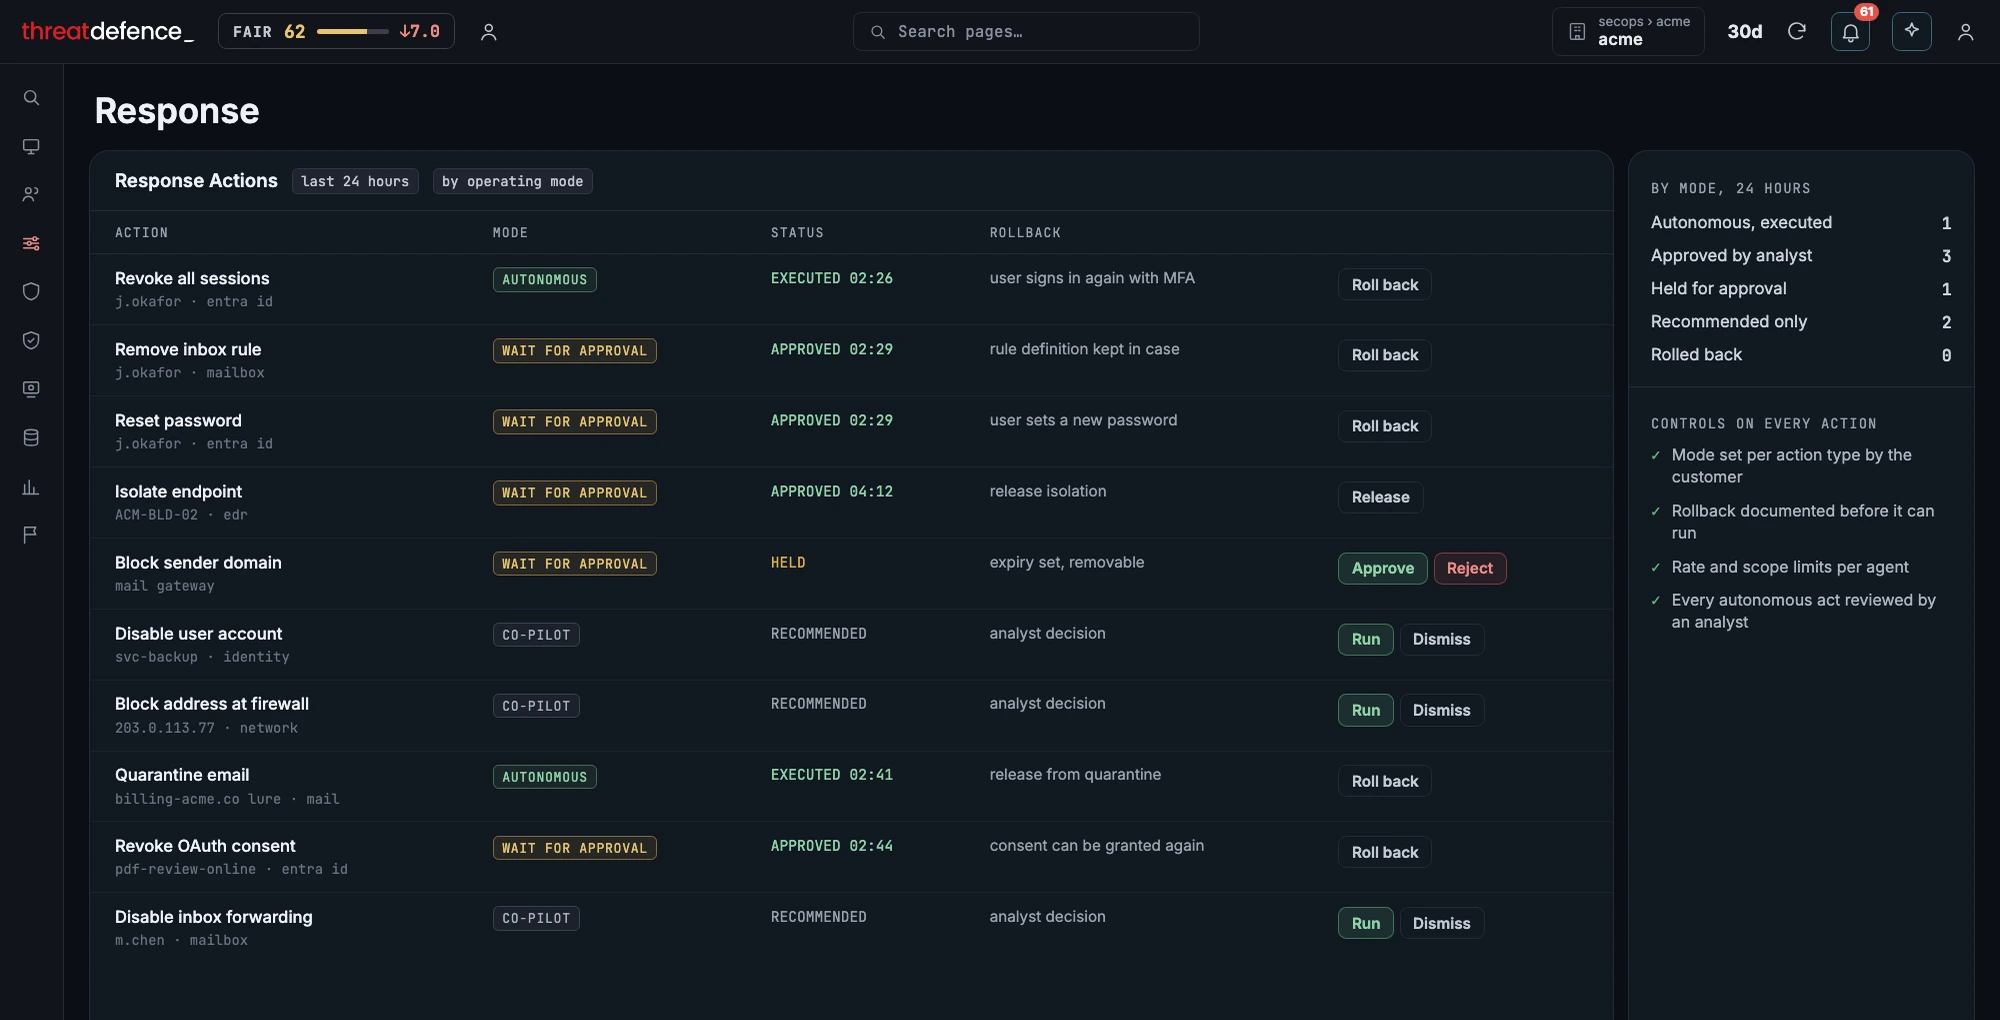Select the Held for approval count row
Viewport: 2000px width, 1020px height.
click(x=1801, y=289)
